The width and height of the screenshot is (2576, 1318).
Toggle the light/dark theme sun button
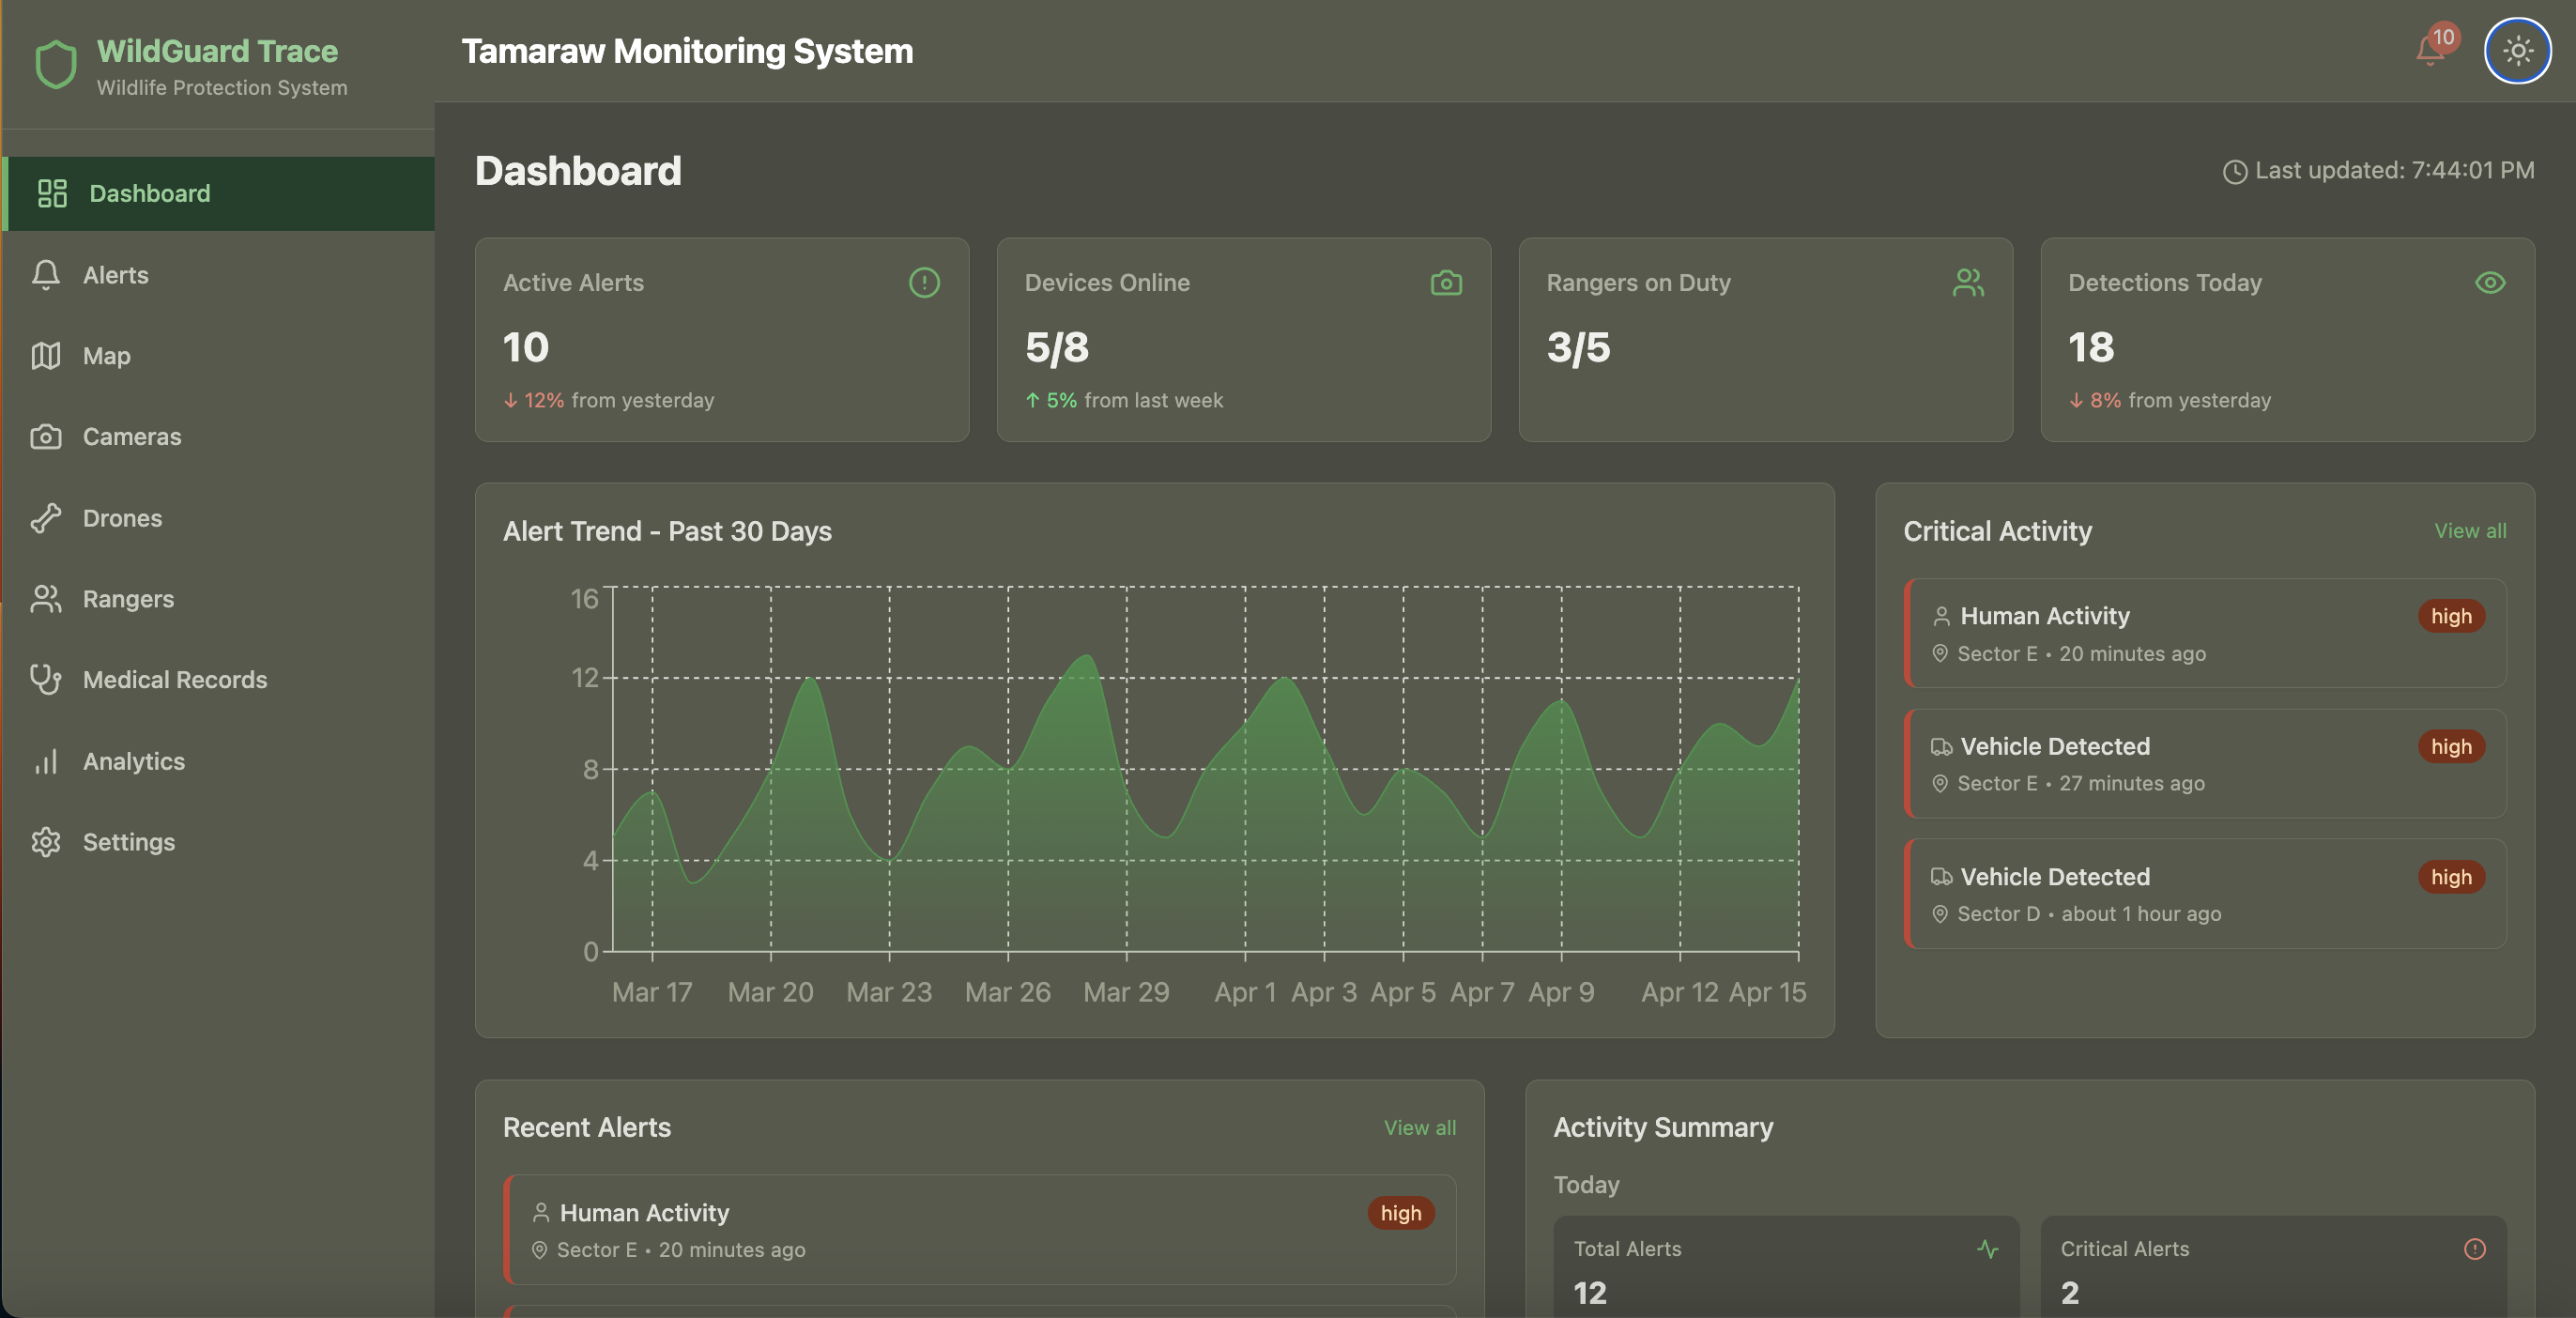(x=2517, y=51)
